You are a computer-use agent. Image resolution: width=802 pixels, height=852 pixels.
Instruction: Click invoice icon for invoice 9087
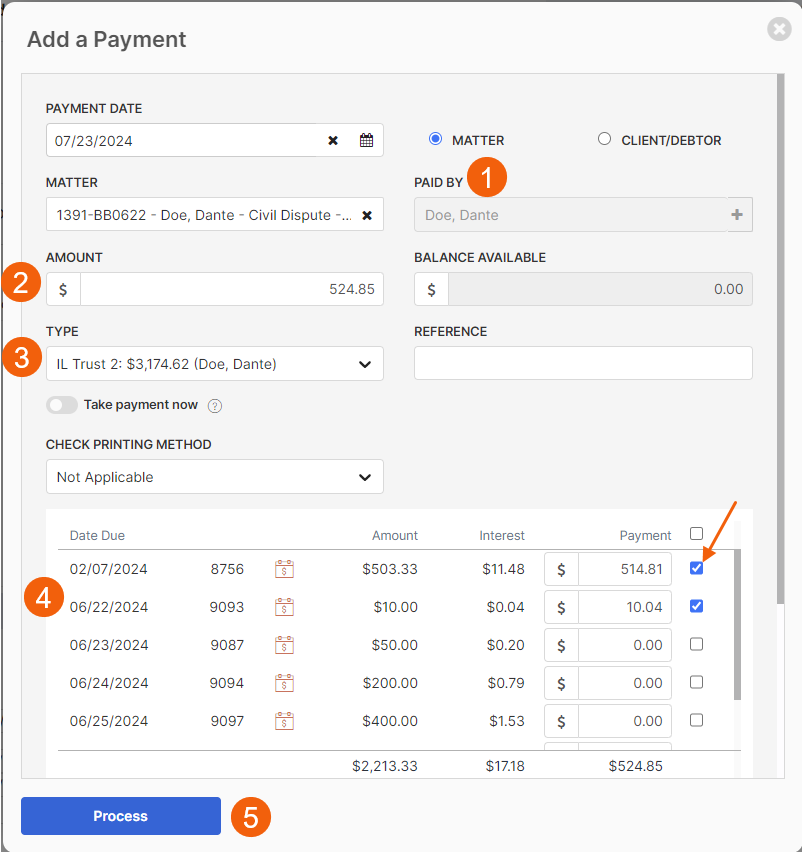coord(284,645)
